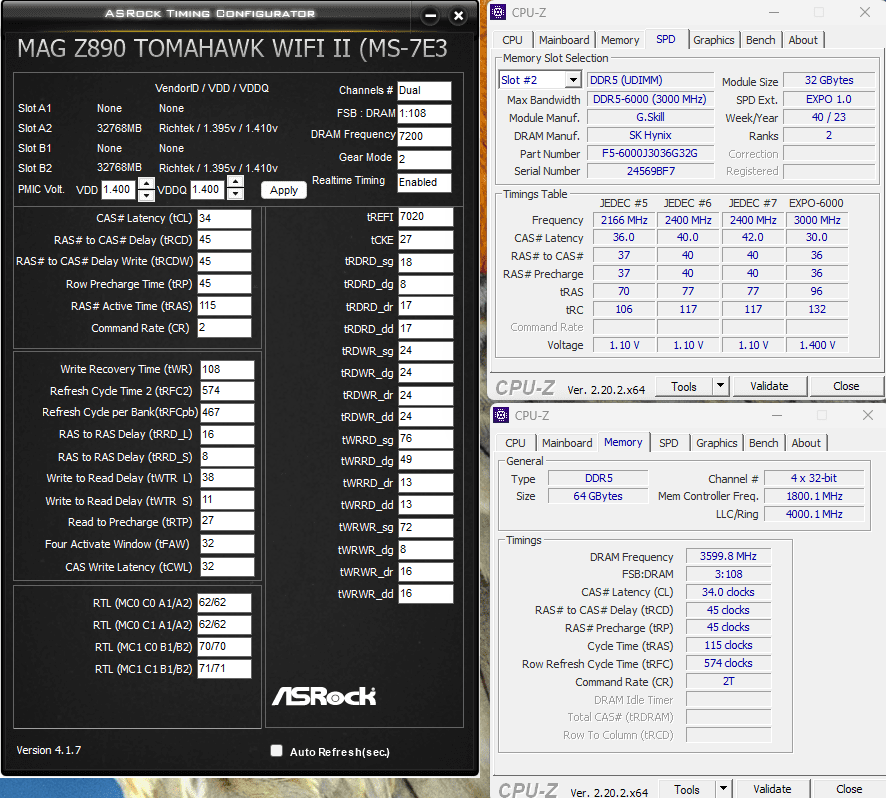
Task: Click the Refresh Cycle Time 2 (tRFC2) field
Action: pos(228,391)
